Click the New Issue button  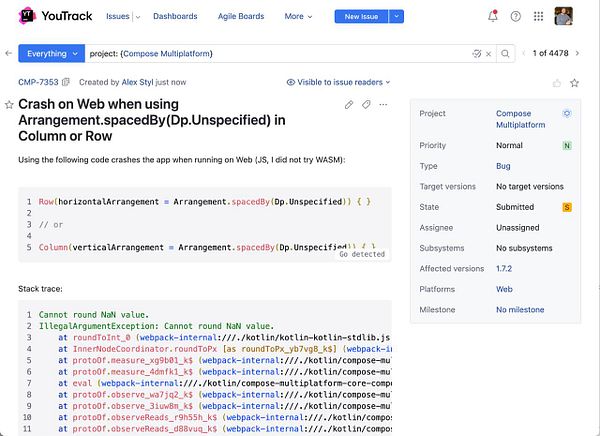[361, 16]
